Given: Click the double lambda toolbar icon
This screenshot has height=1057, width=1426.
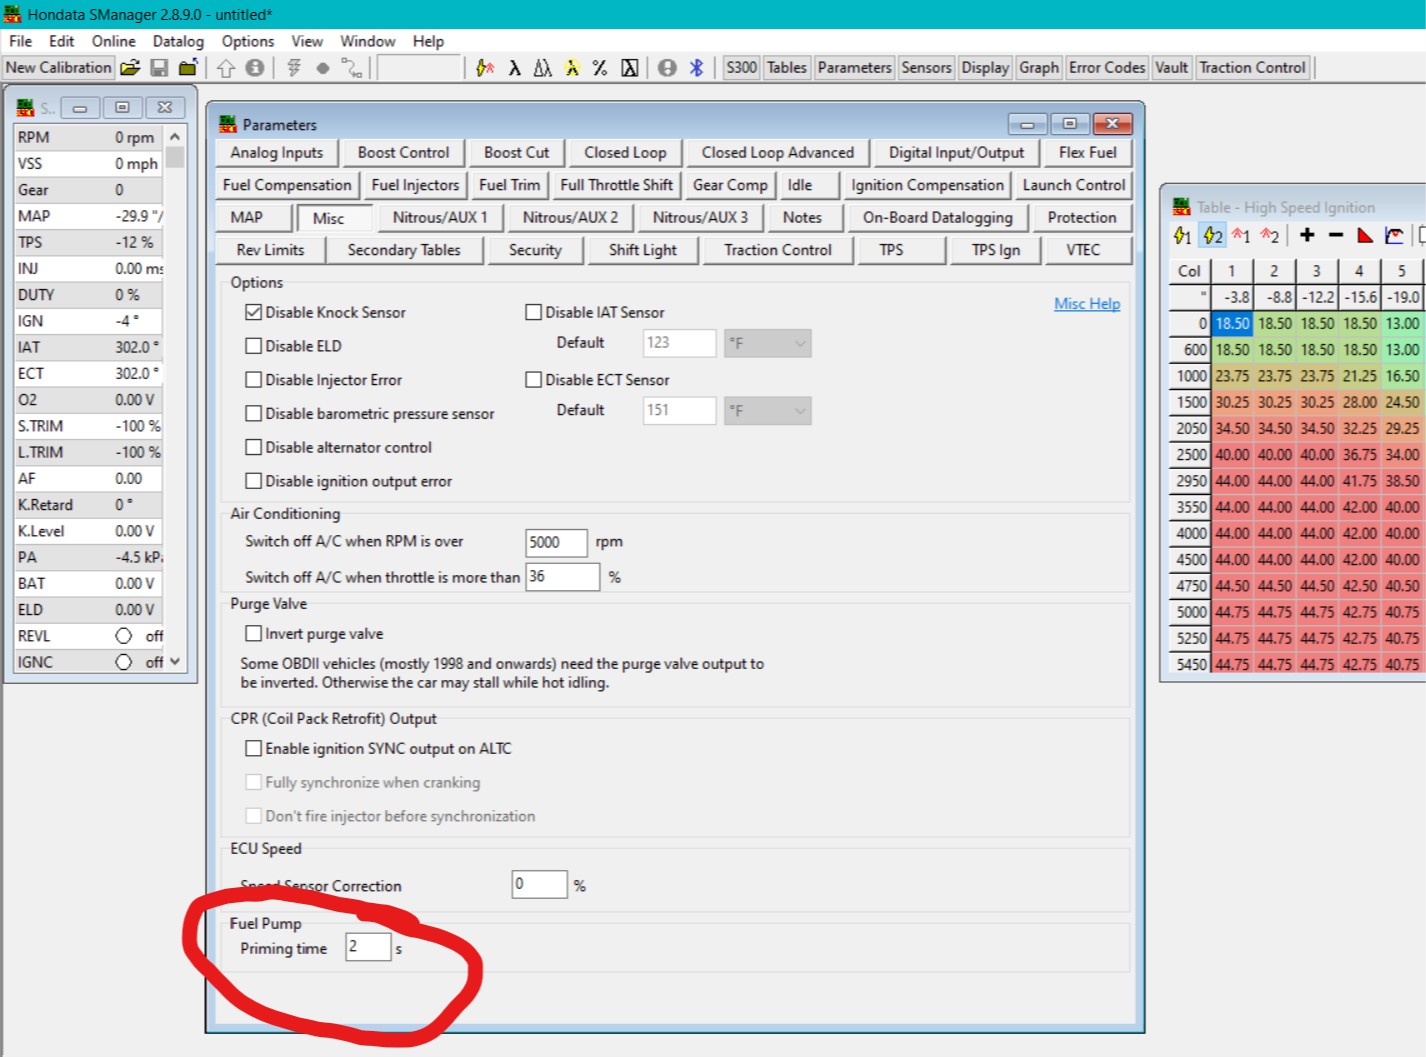Looking at the screenshot, I should coord(543,68).
